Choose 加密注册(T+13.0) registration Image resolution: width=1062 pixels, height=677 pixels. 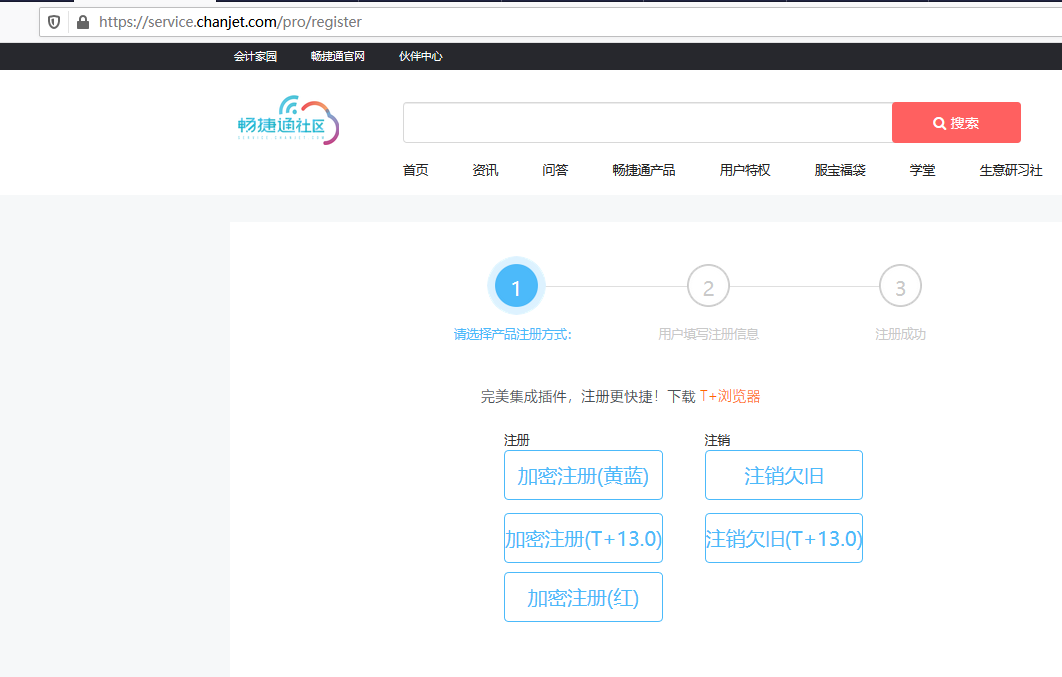[x=583, y=538]
